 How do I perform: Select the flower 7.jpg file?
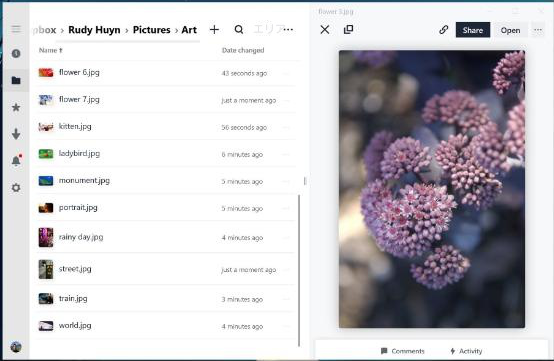point(165,100)
